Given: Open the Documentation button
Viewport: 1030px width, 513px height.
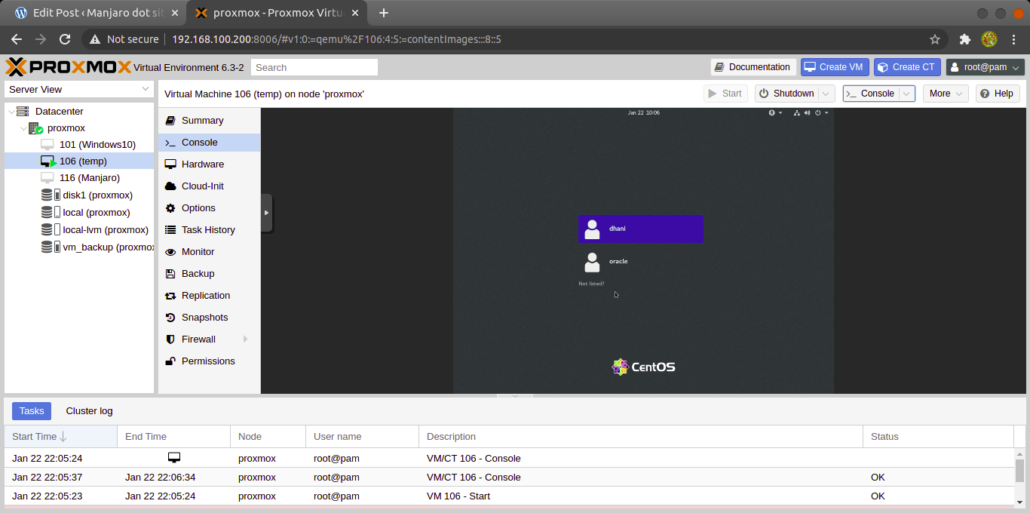Looking at the screenshot, I should 753,67.
